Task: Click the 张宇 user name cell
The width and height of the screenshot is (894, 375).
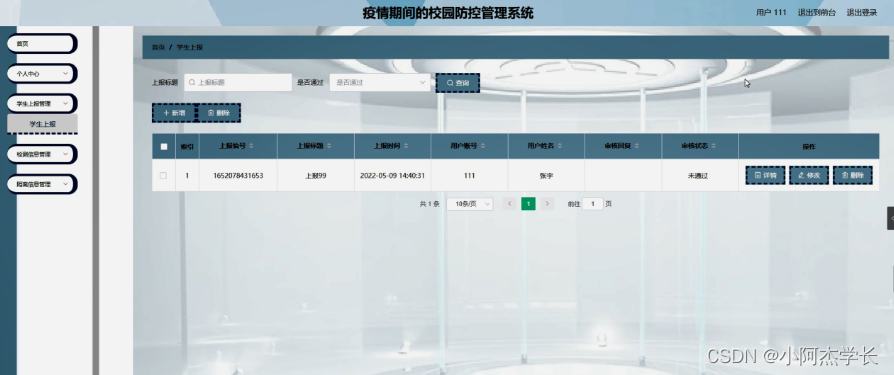Action: [x=546, y=176]
